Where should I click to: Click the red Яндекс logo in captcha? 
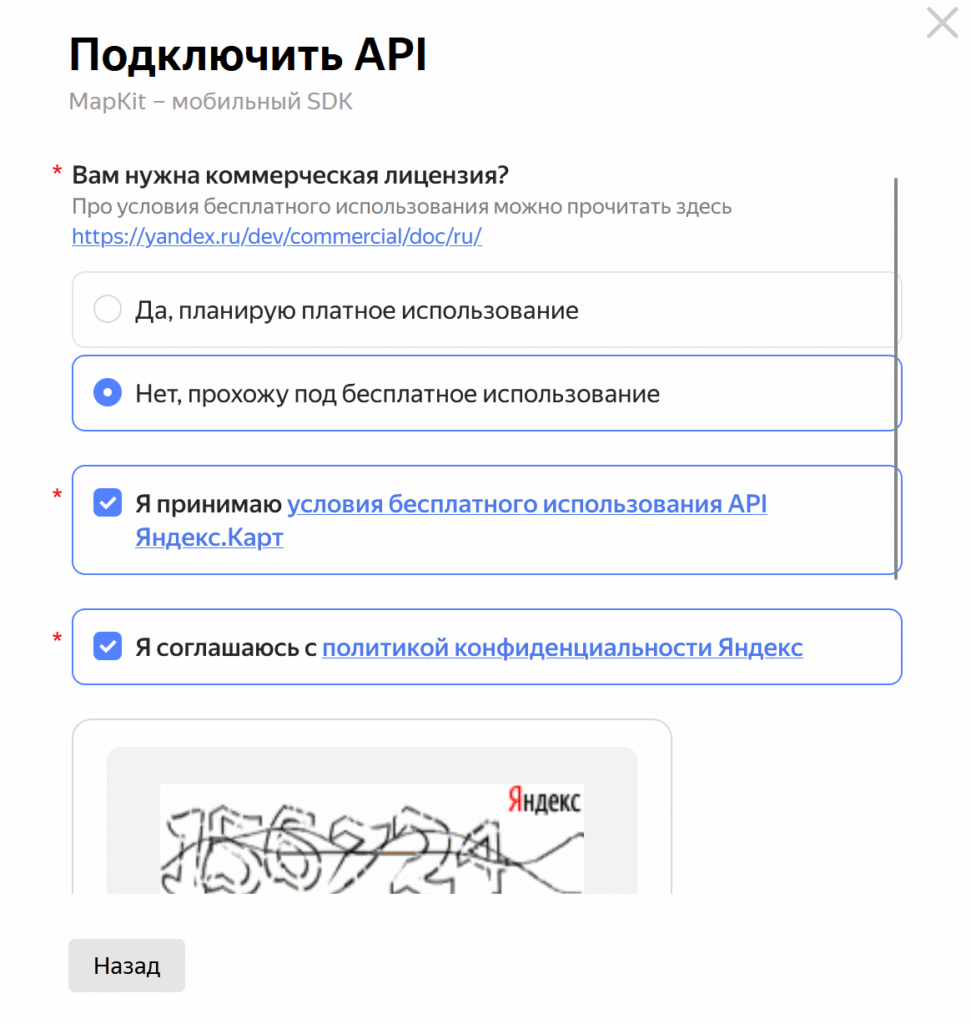point(544,800)
